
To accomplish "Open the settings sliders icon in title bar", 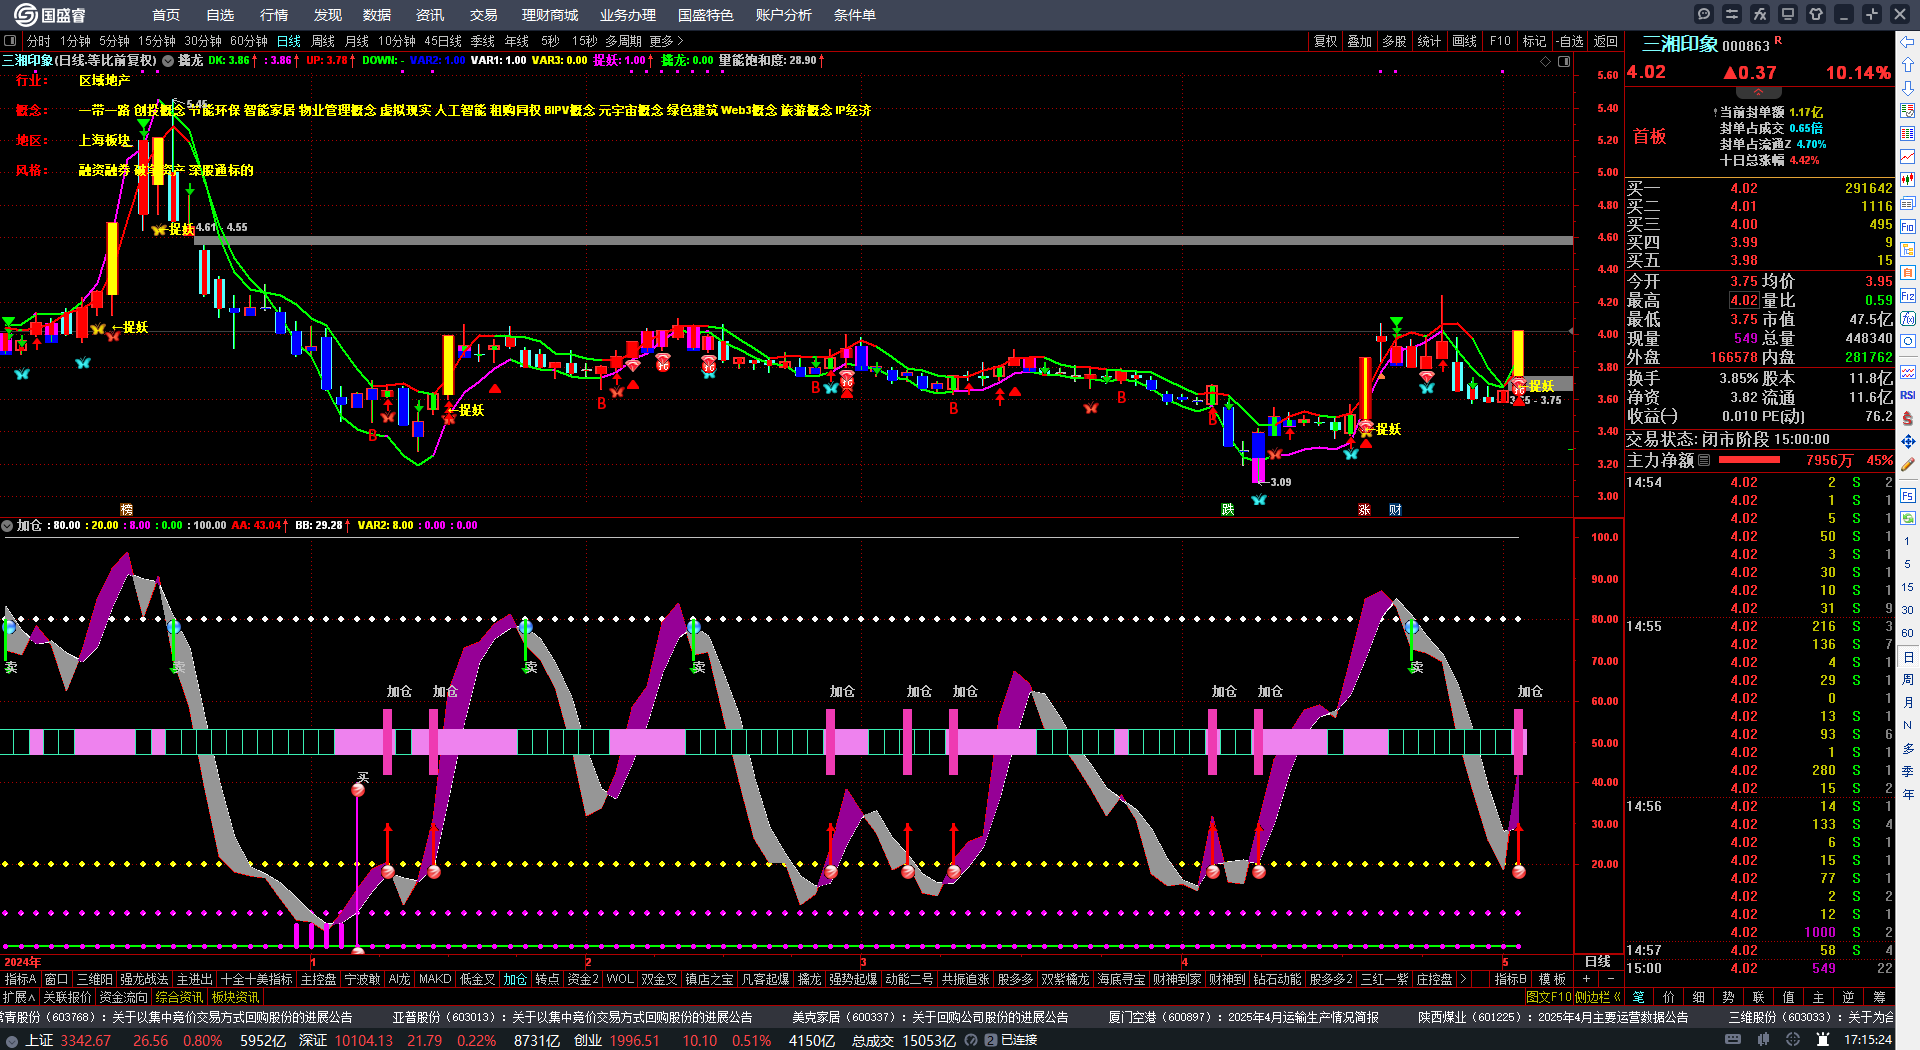I will [1732, 14].
